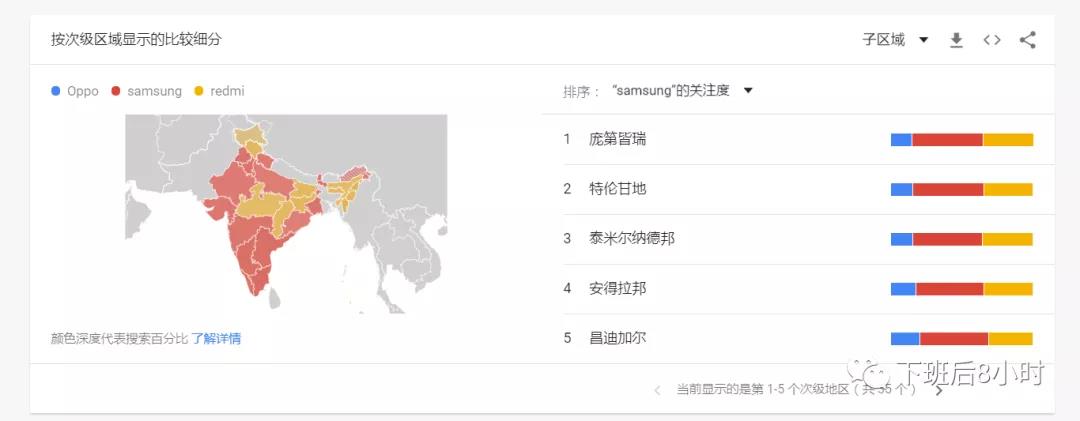
Task: Select the 庞第皆瑞 region row
Action: coord(618,139)
